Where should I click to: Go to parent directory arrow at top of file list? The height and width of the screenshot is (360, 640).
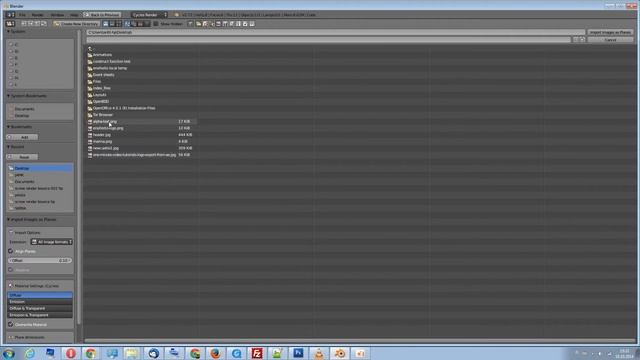tap(90, 49)
